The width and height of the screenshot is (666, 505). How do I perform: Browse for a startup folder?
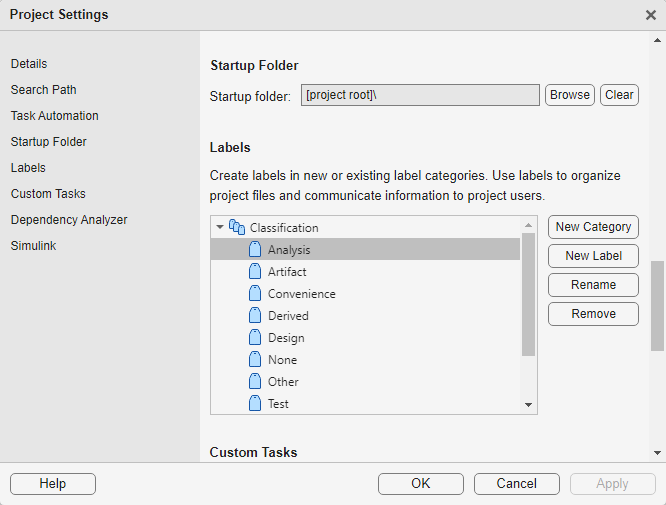pyautogui.click(x=570, y=95)
